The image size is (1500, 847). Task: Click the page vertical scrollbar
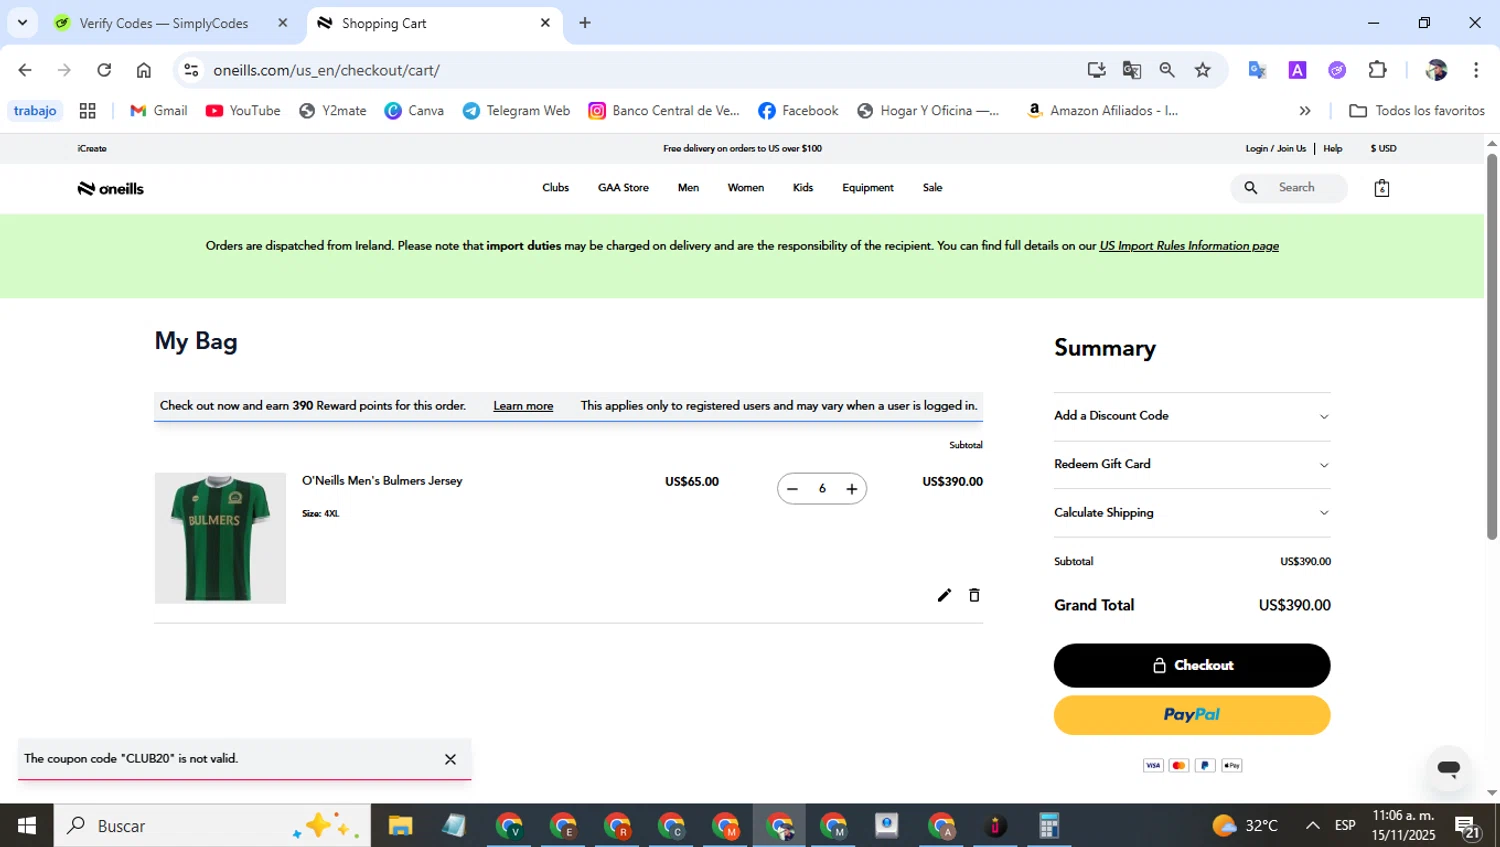1492,346
